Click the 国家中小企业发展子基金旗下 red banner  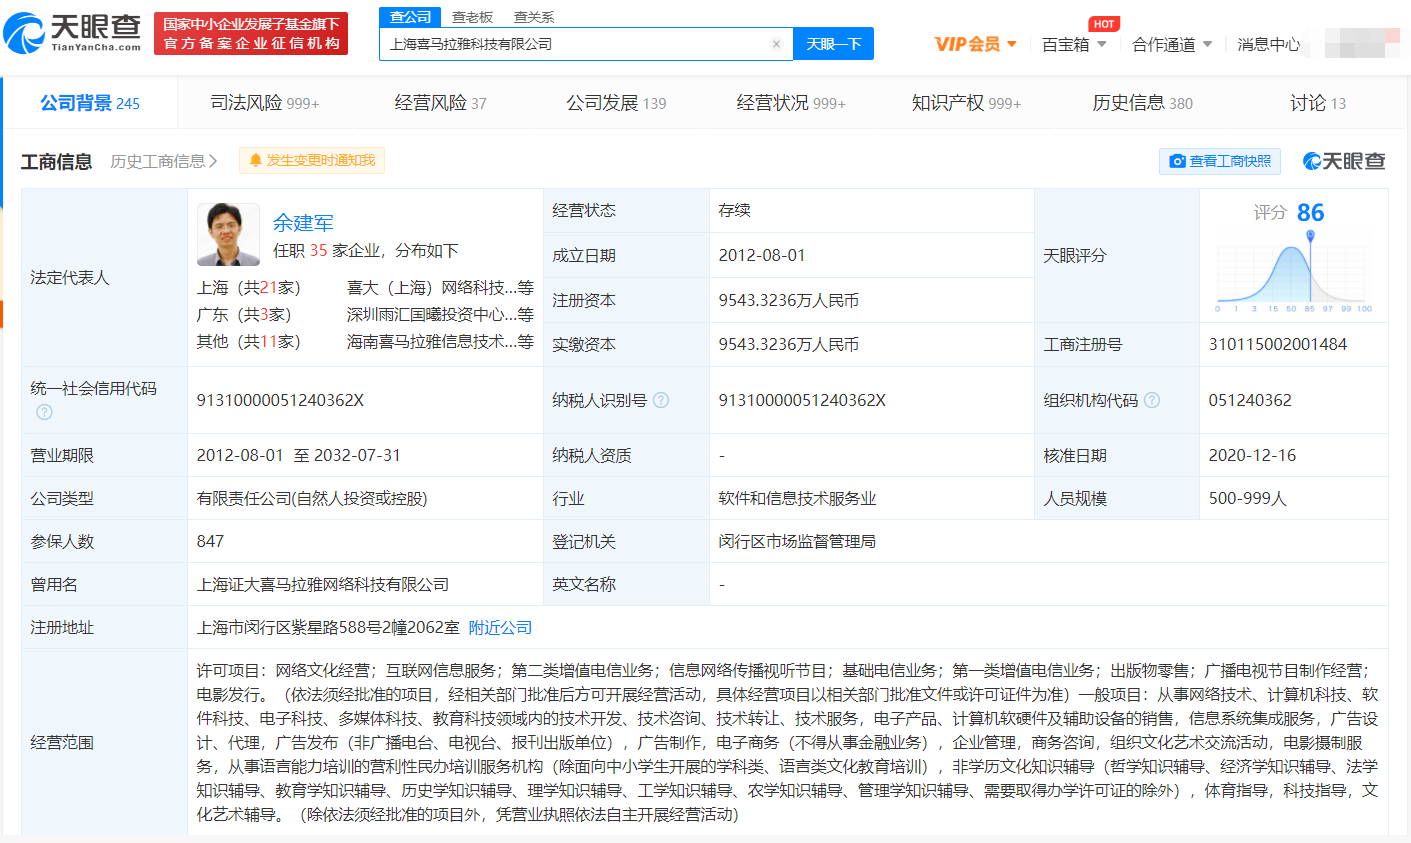tap(251, 34)
